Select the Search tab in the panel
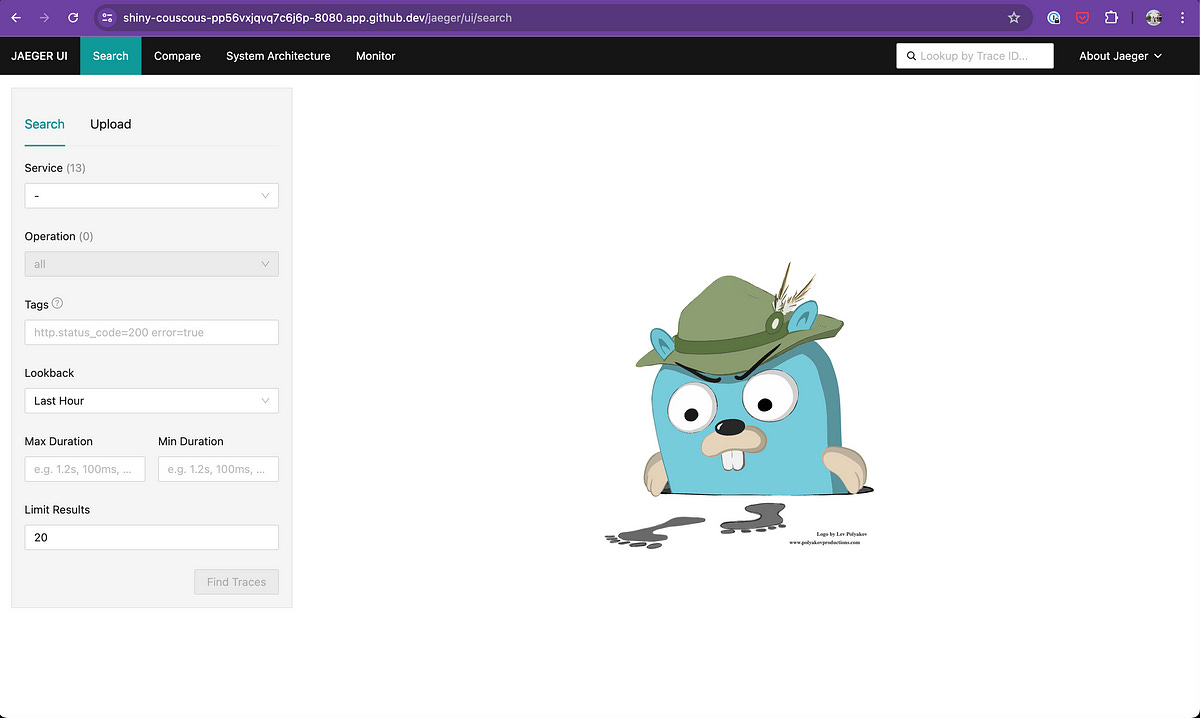This screenshot has width=1200, height=718. (x=44, y=124)
